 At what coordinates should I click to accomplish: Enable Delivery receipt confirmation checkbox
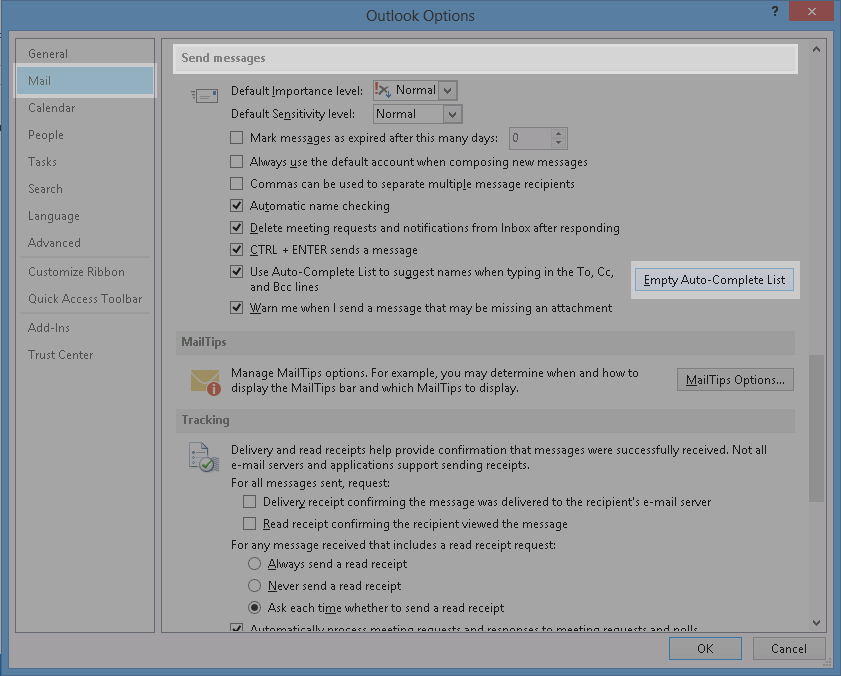(249, 502)
